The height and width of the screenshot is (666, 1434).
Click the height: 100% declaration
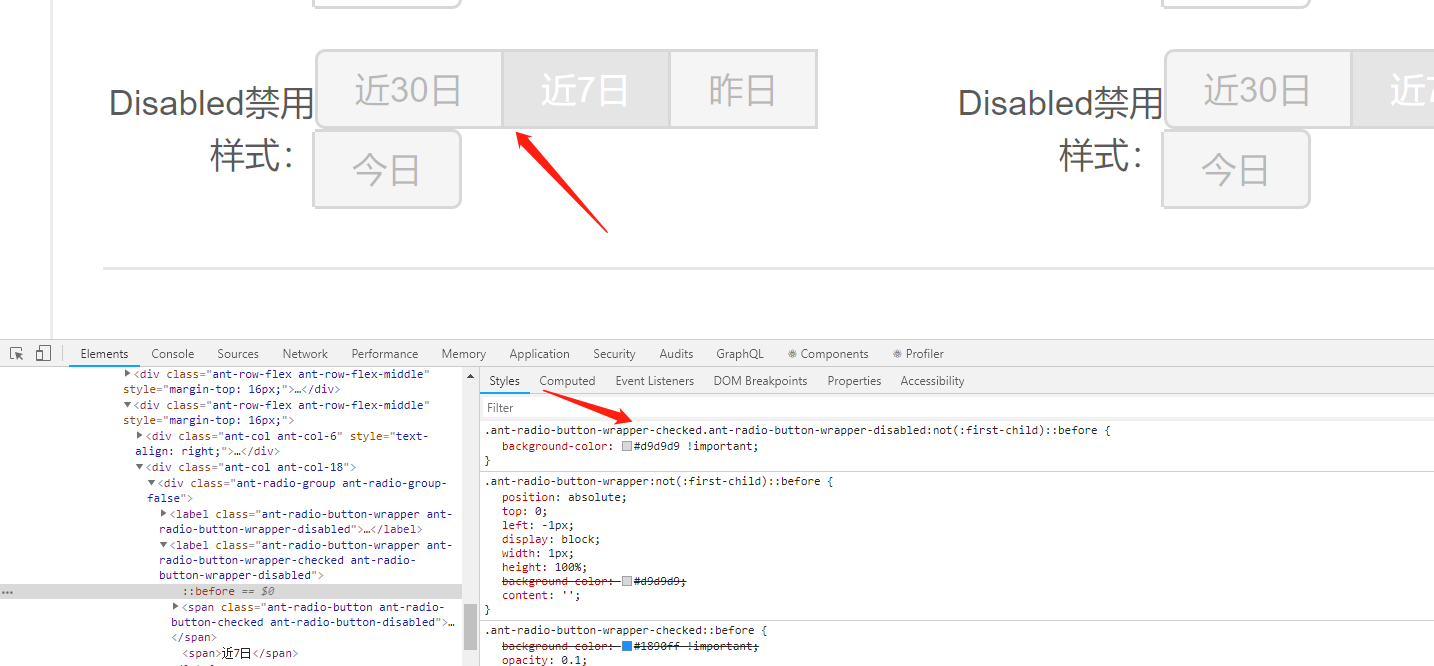[544, 567]
